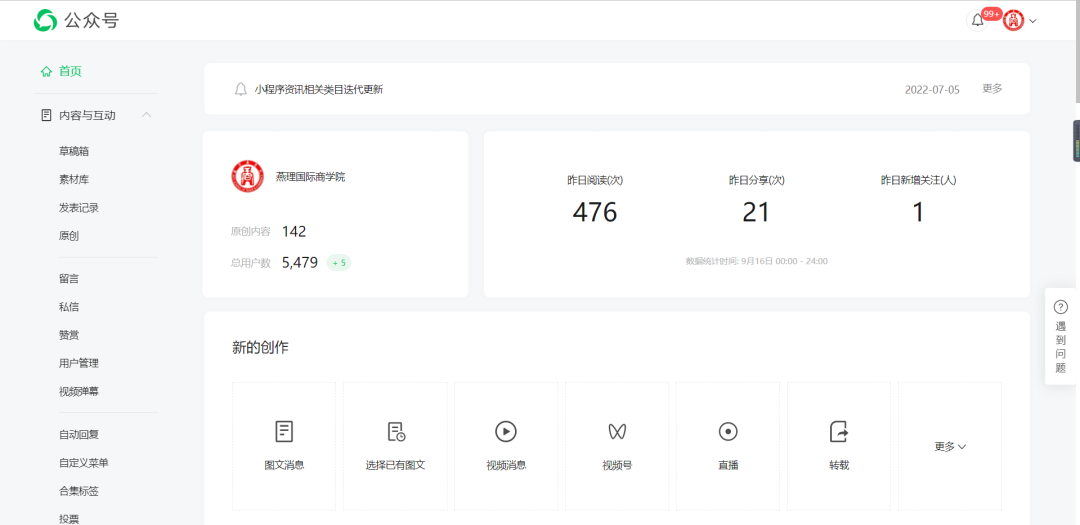
Task: Select 素材库 from sidebar
Action: (x=74, y=180)
